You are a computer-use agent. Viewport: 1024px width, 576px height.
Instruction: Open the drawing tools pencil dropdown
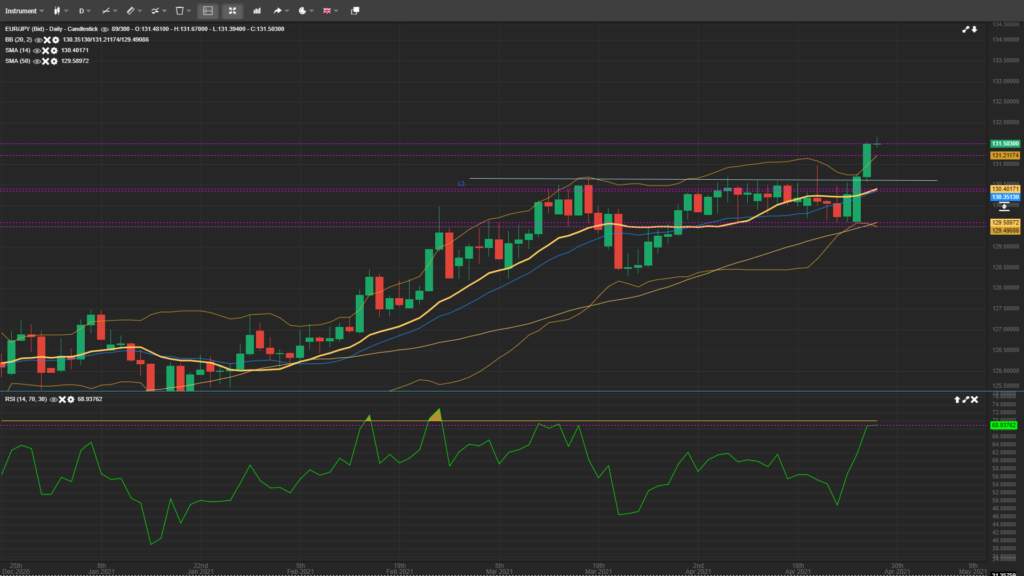tap(134, 10)
